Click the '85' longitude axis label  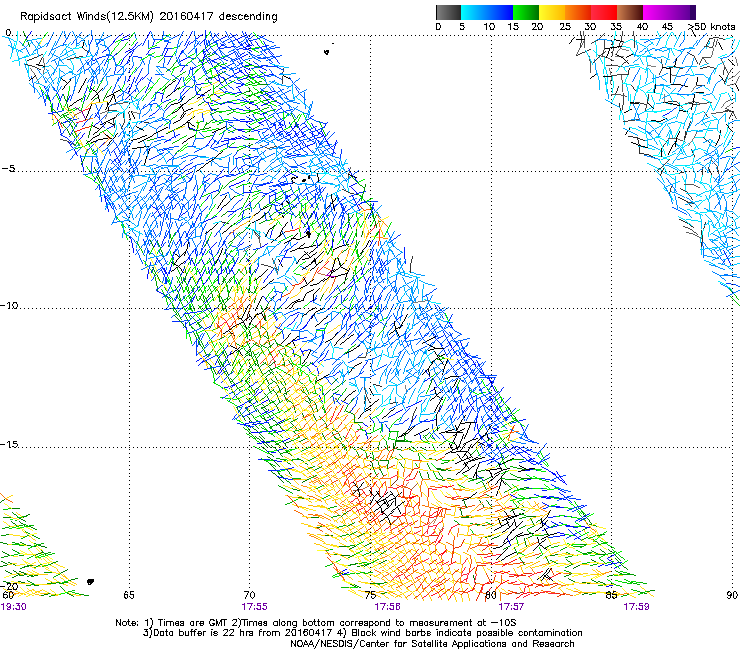click(x=611, y=595)
